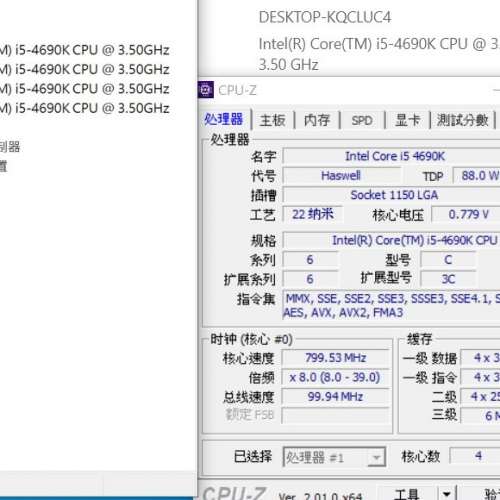
Task: Click the 指令集 instruction set list
Action: [391, 305]
